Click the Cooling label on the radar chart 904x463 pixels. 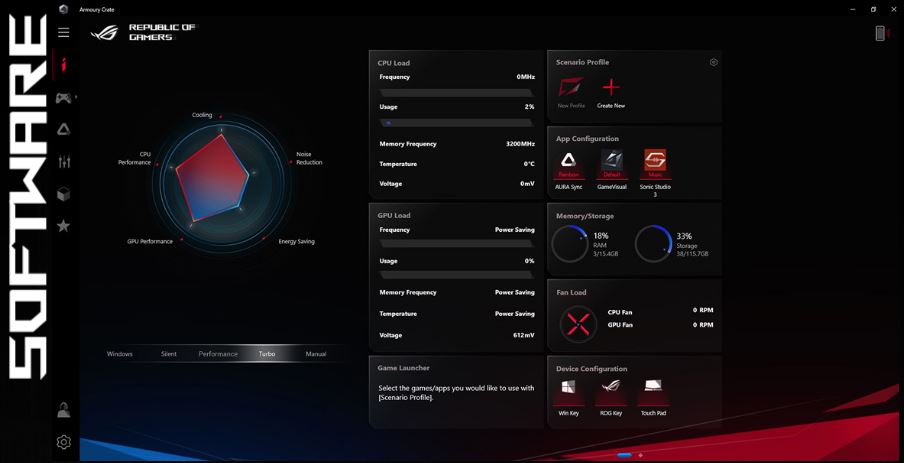[x=202, y=115]
